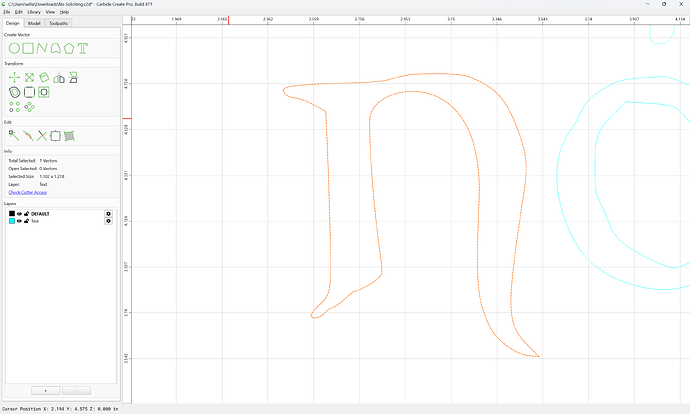This screenshot has height=414, width=690.
Task: Switch to the Toolpaths tab
Action: click(58, 23)
